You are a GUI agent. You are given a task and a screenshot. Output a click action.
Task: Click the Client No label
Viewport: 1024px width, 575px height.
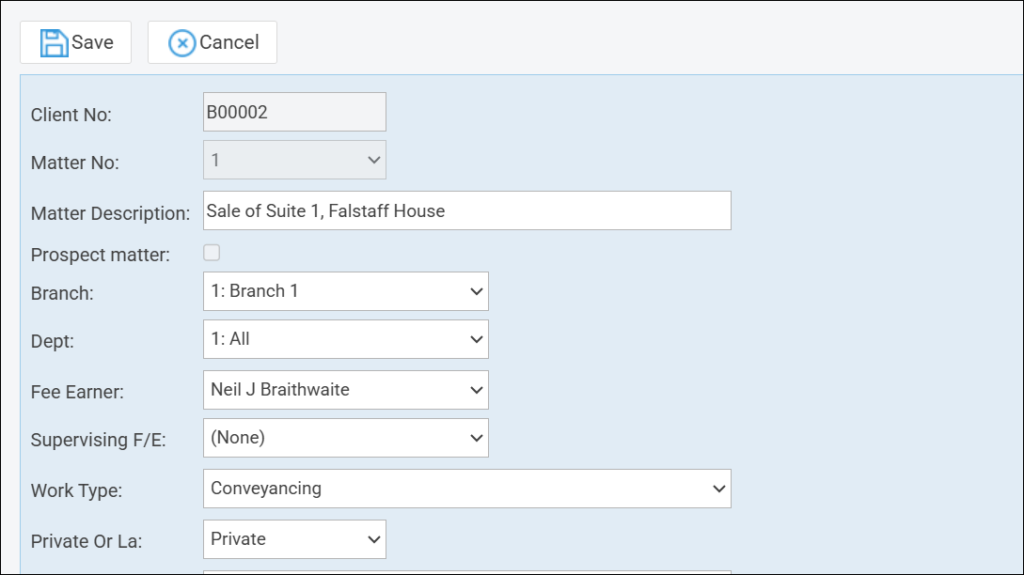71,115
